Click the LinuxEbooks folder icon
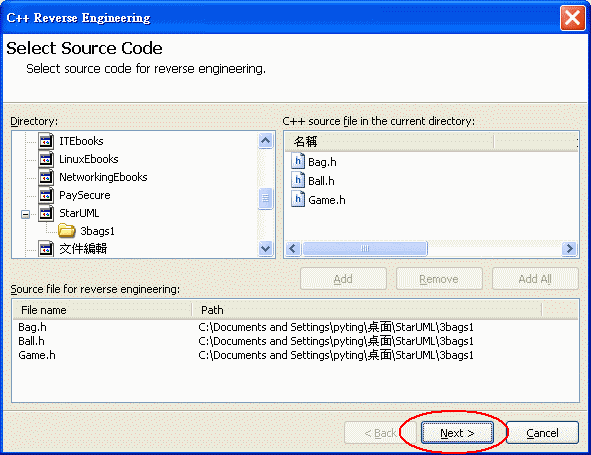 tap(46, 159)
